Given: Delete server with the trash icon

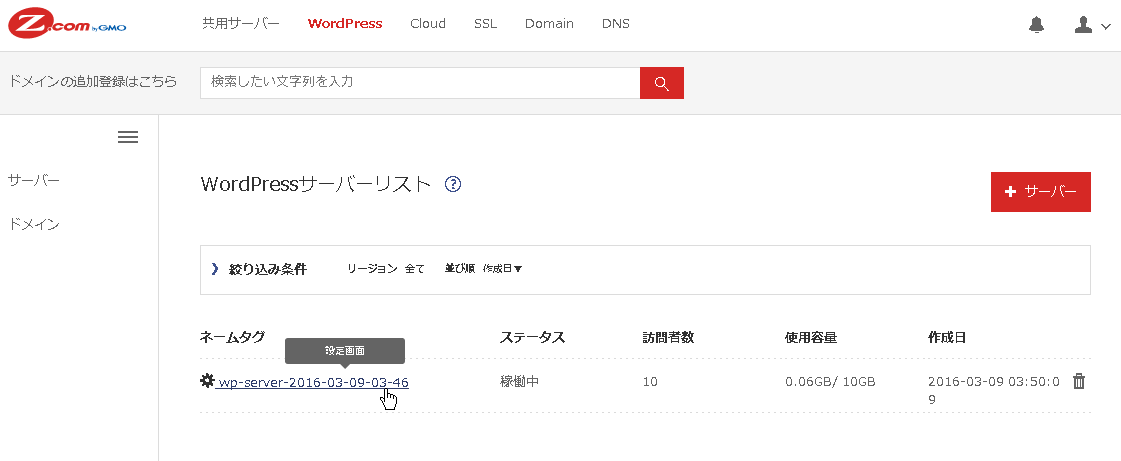Looking at the screenshot, I should click(1079, 382).
